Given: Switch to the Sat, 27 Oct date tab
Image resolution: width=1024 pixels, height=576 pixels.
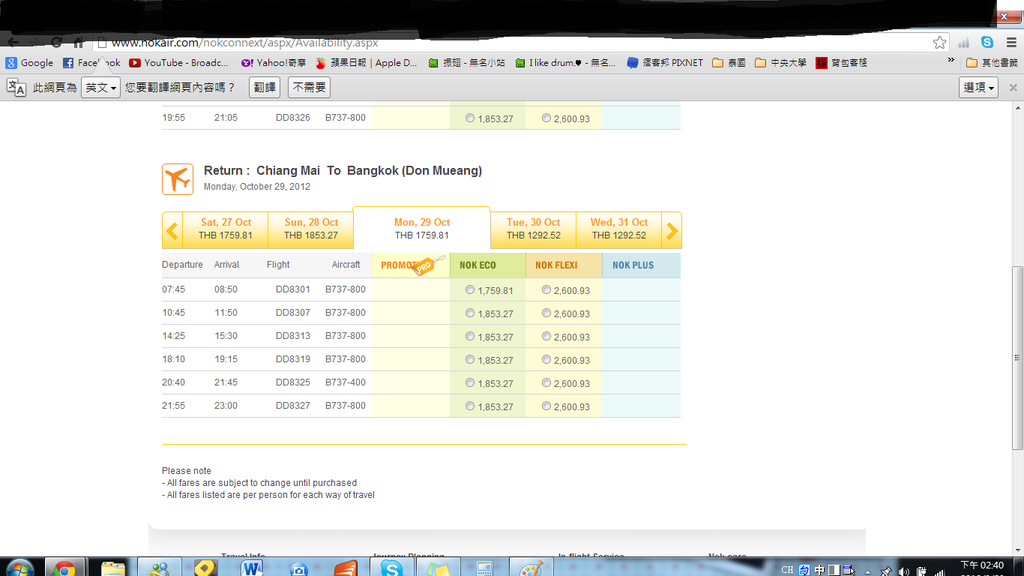Looking at the screenshot, I should [225, 231].
